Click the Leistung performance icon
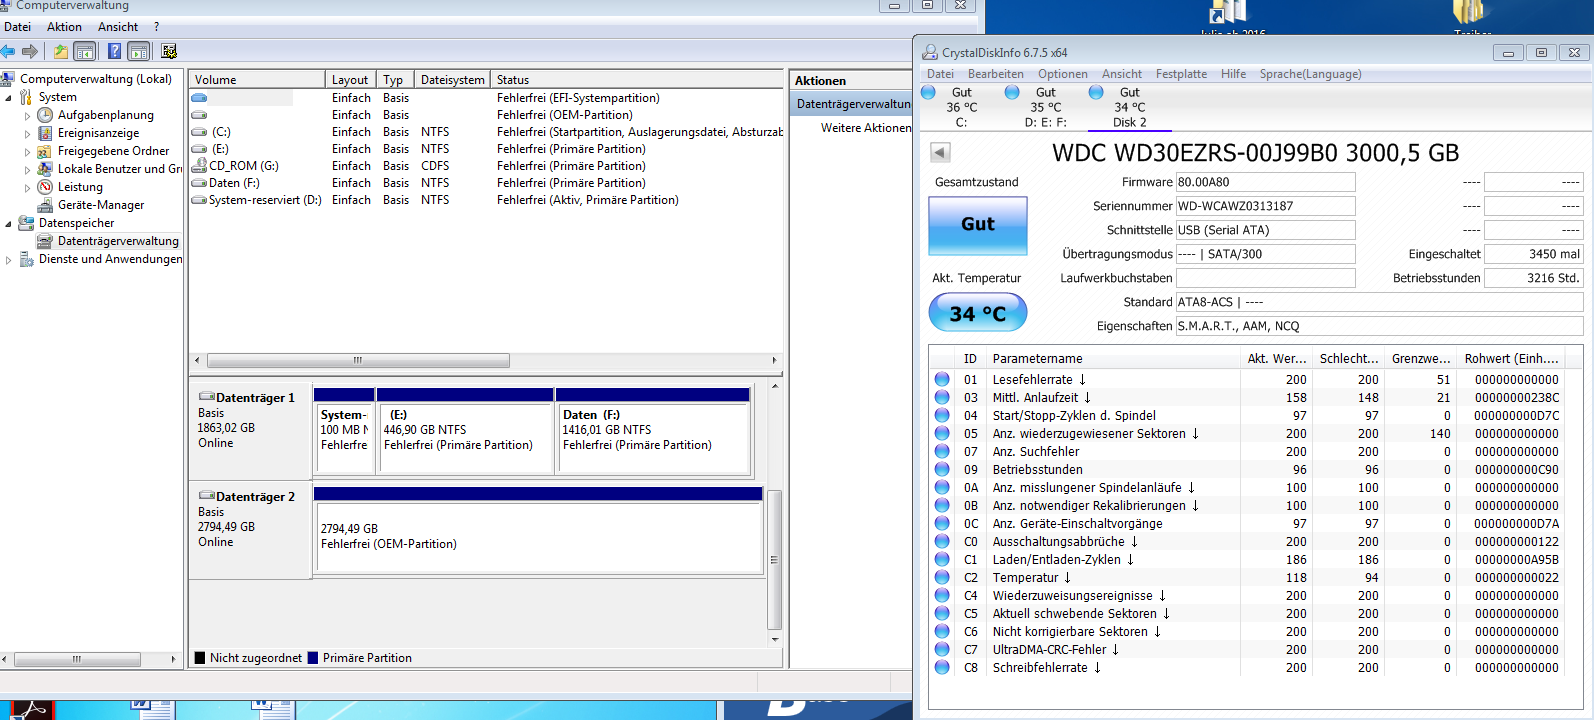The height and width of the screenshot is (720, 1594). point(45,187)
